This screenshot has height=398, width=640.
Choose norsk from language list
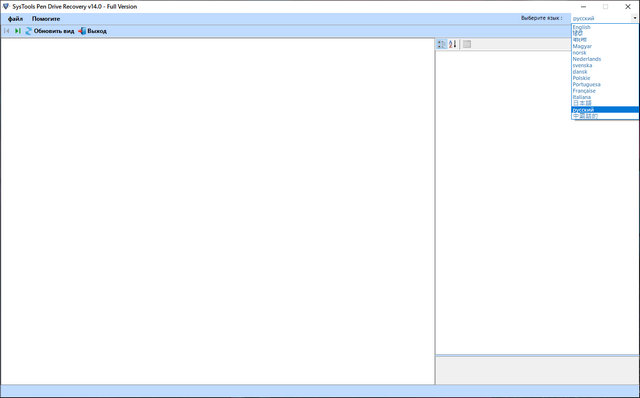pyautogui.click(x=605, y=53)
